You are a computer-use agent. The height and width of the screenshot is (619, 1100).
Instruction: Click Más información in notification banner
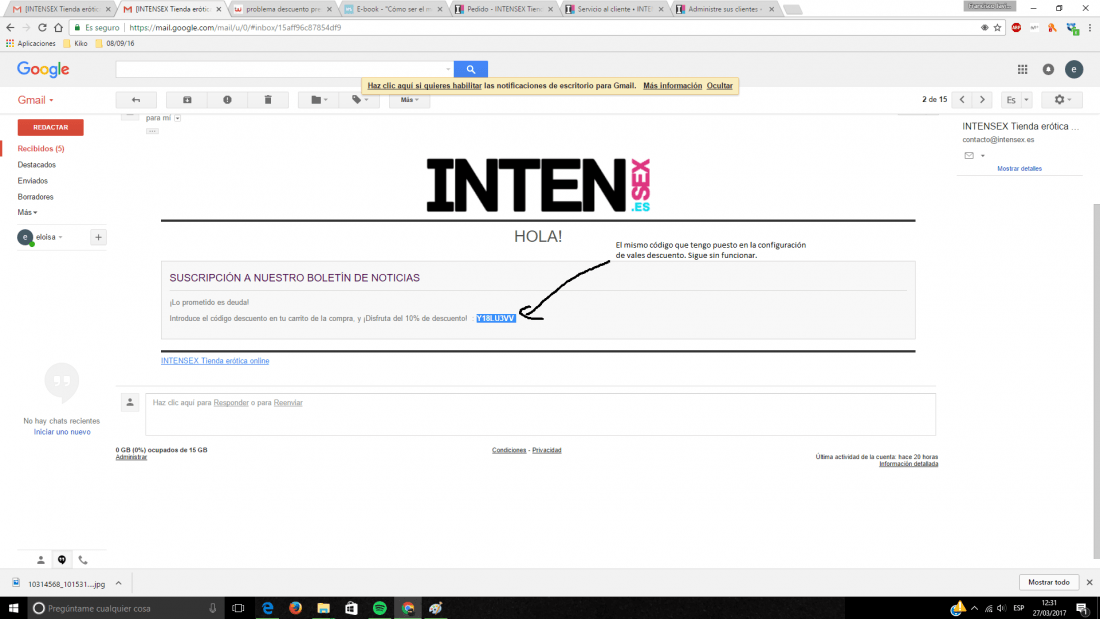(672, 86)
